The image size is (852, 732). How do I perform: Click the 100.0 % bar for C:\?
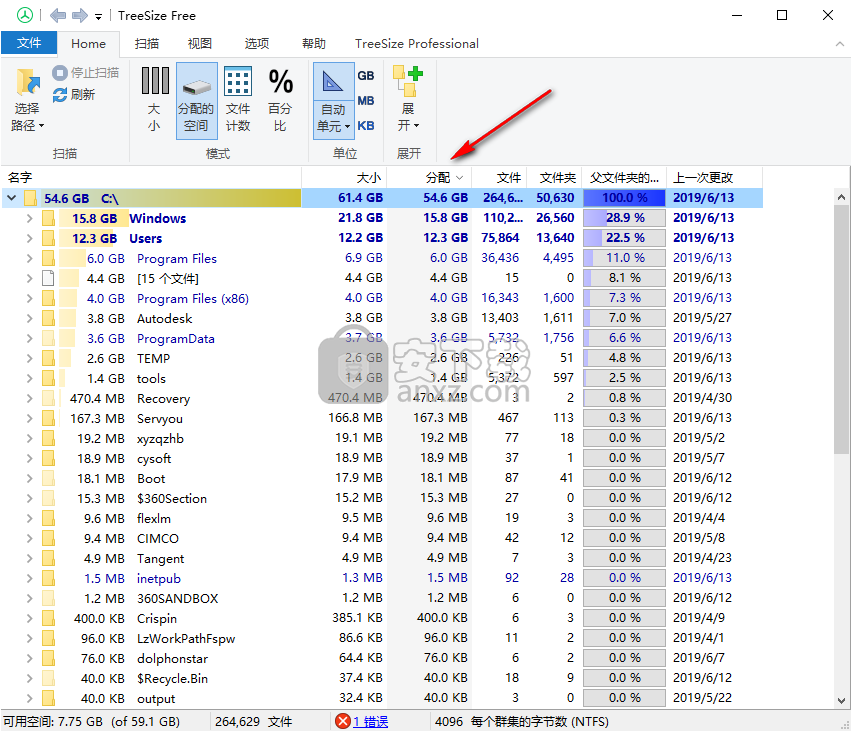coord(624,198)
